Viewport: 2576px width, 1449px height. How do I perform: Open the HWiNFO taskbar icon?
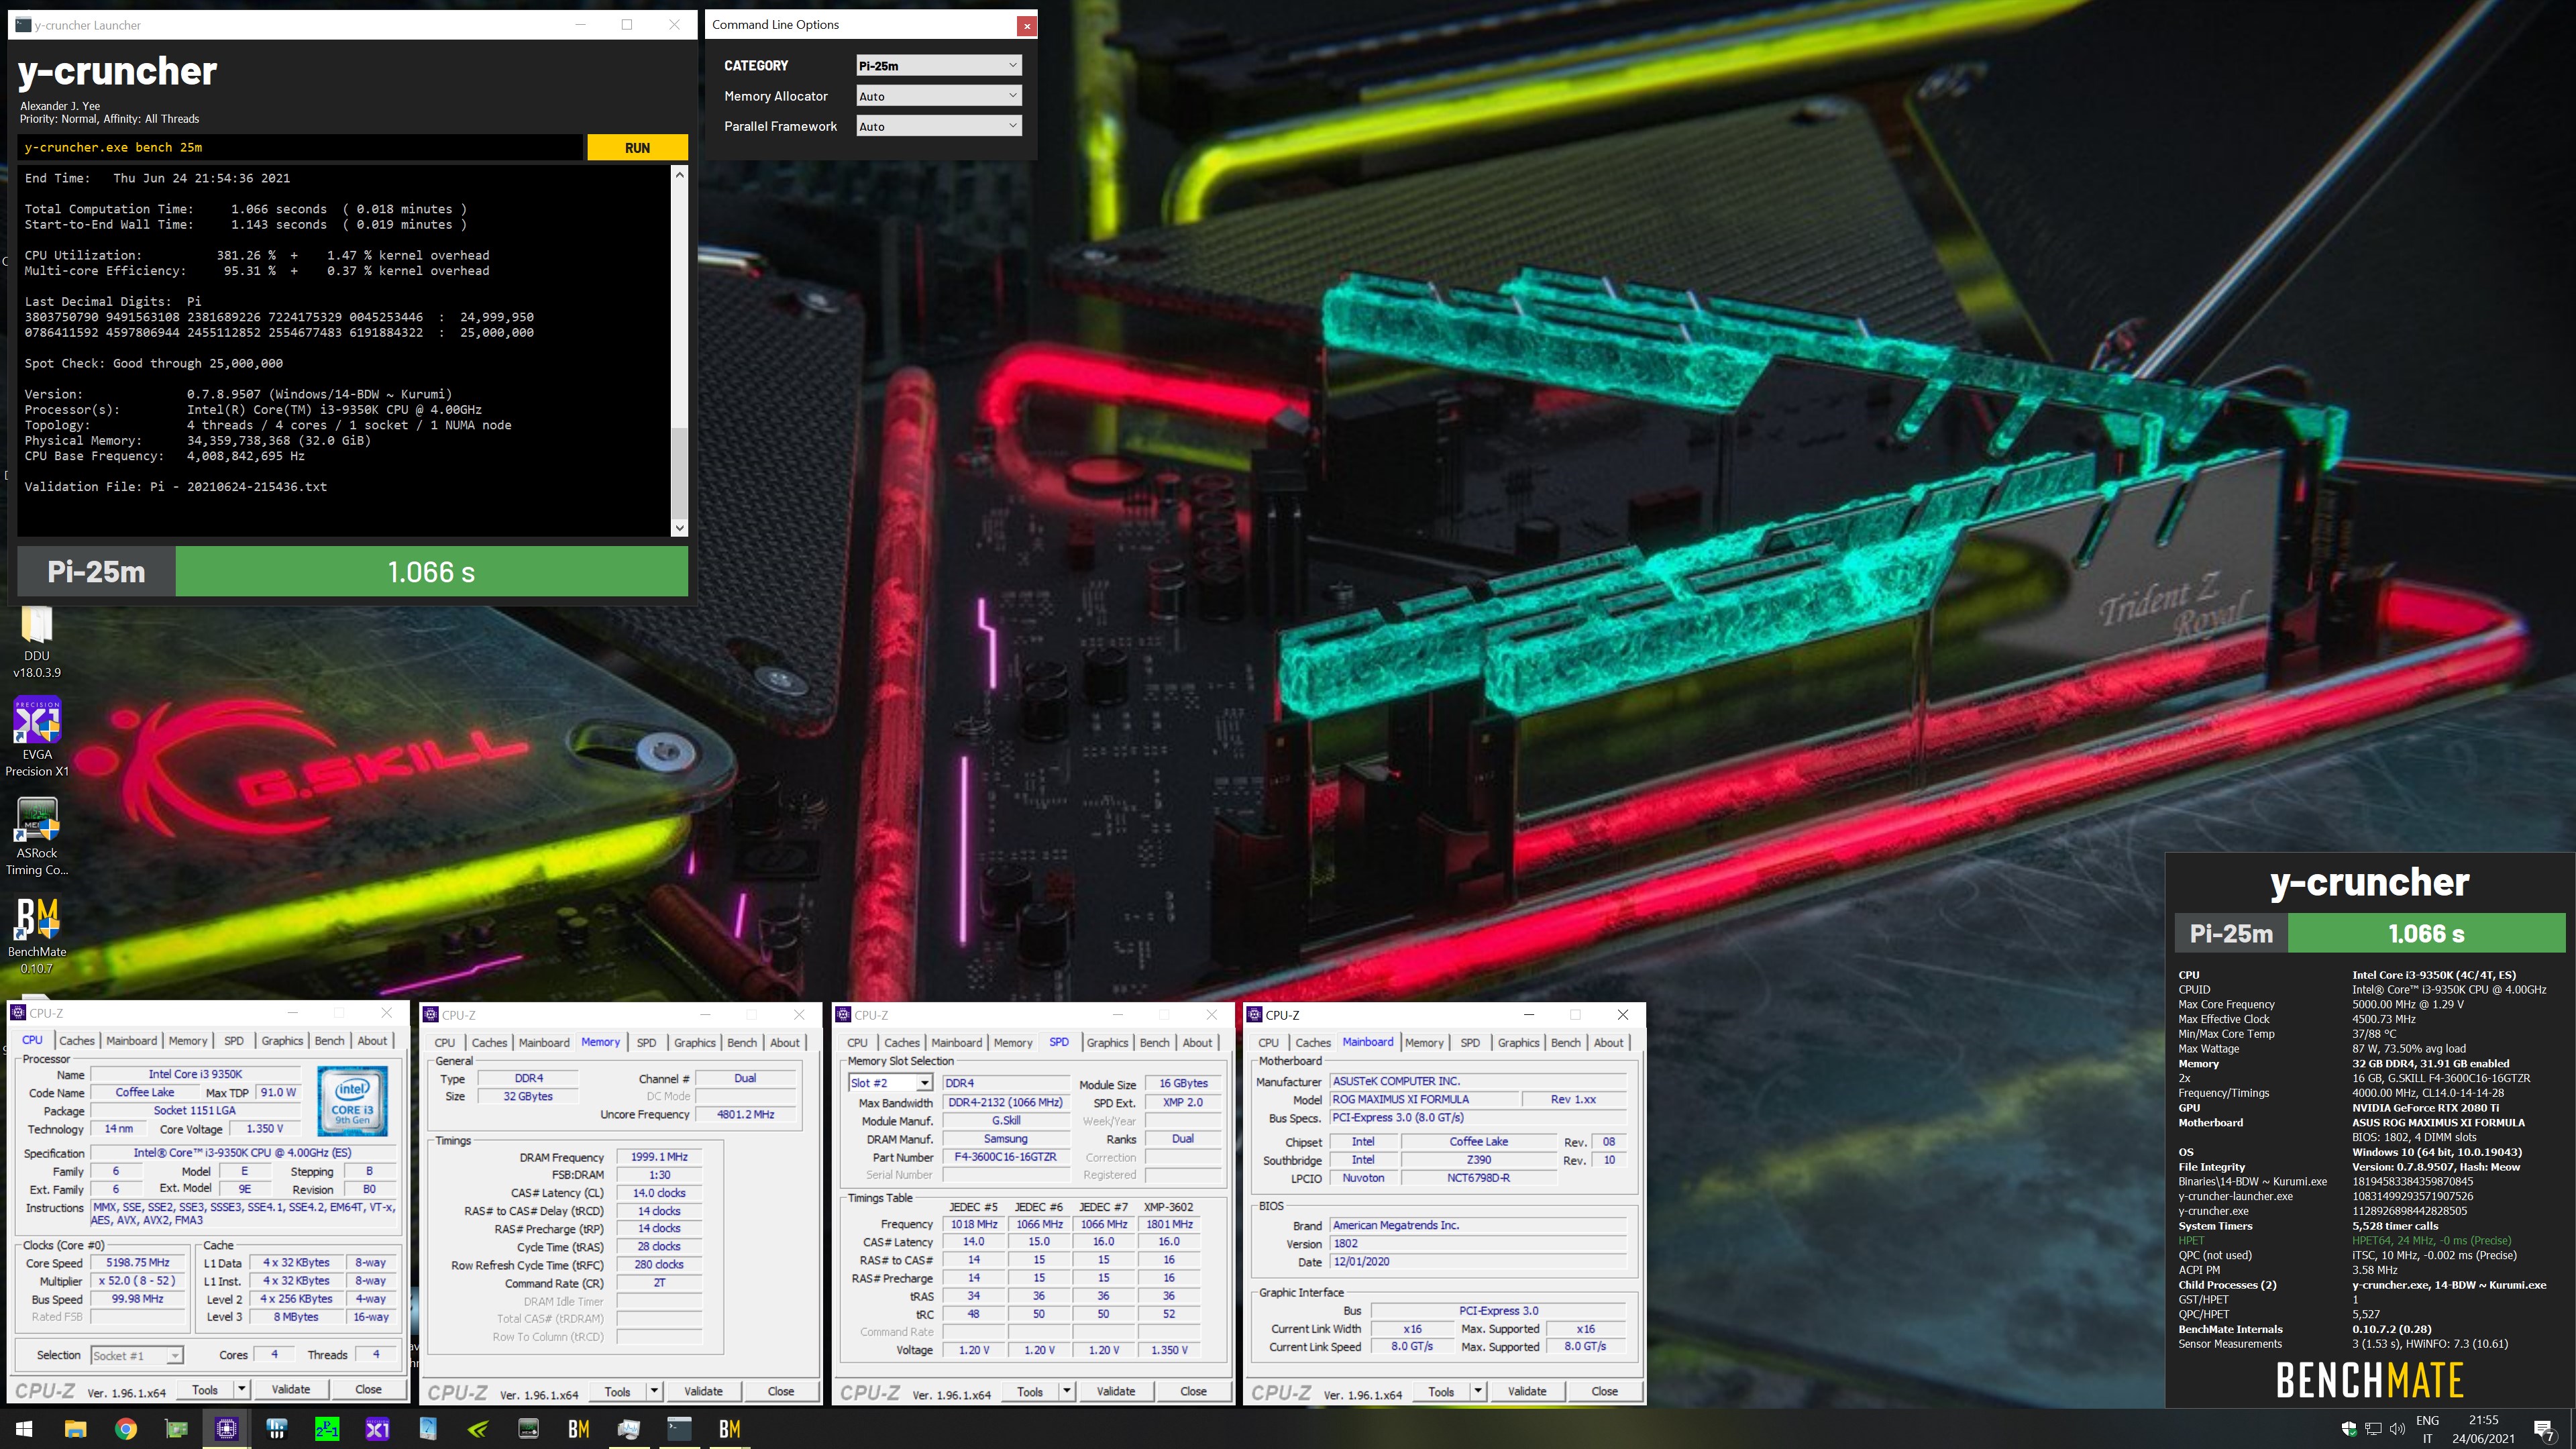tap(277, 1429)
